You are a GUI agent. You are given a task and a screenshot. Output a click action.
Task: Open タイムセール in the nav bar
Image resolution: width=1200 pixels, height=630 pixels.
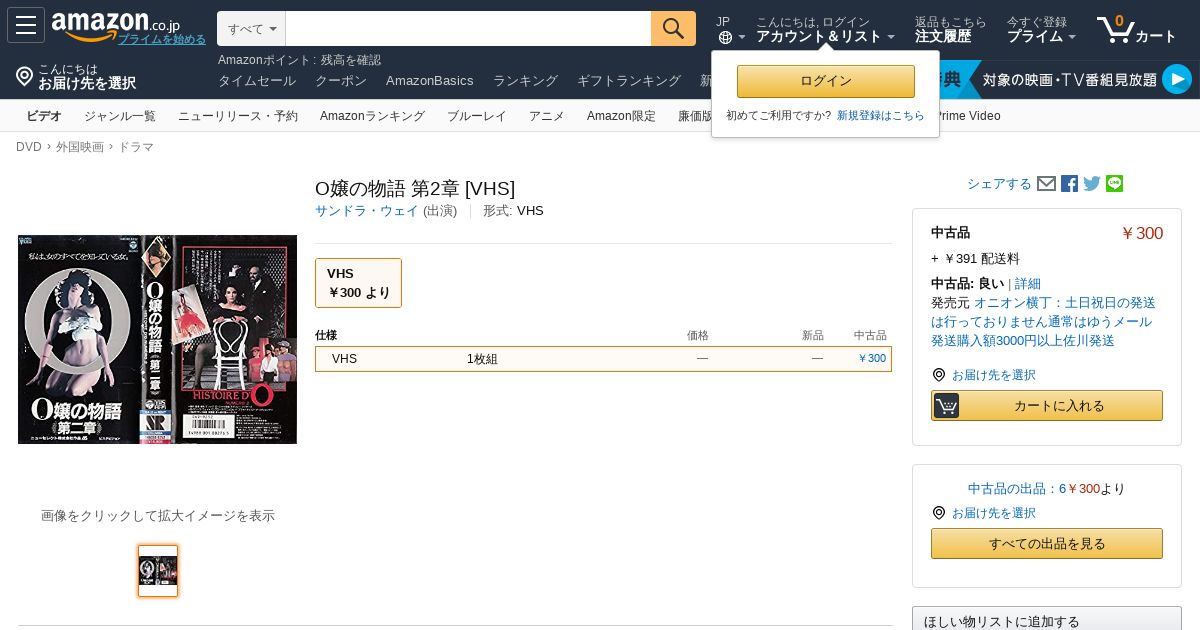257,81
